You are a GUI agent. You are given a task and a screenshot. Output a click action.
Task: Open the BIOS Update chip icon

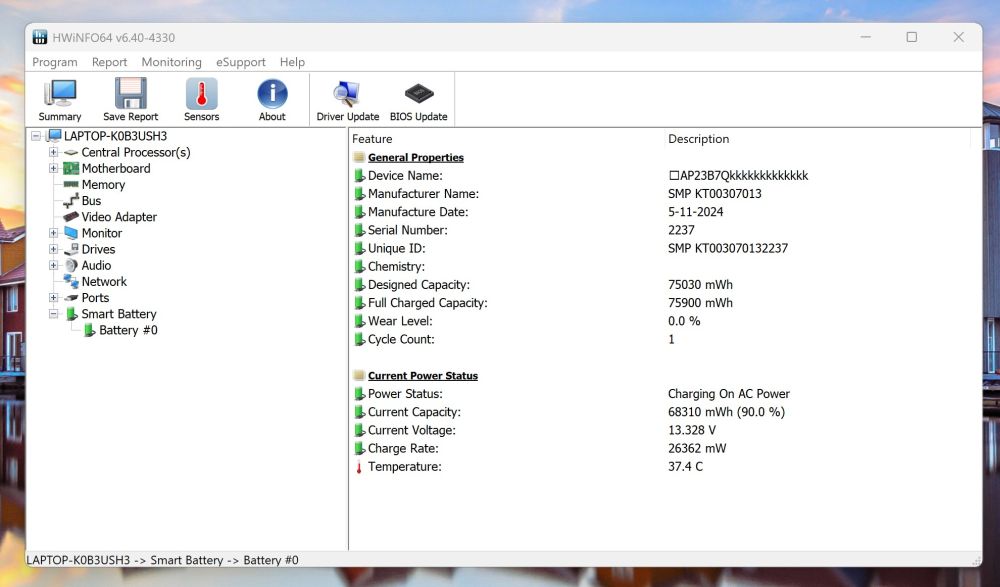click(x=418, y=95)
